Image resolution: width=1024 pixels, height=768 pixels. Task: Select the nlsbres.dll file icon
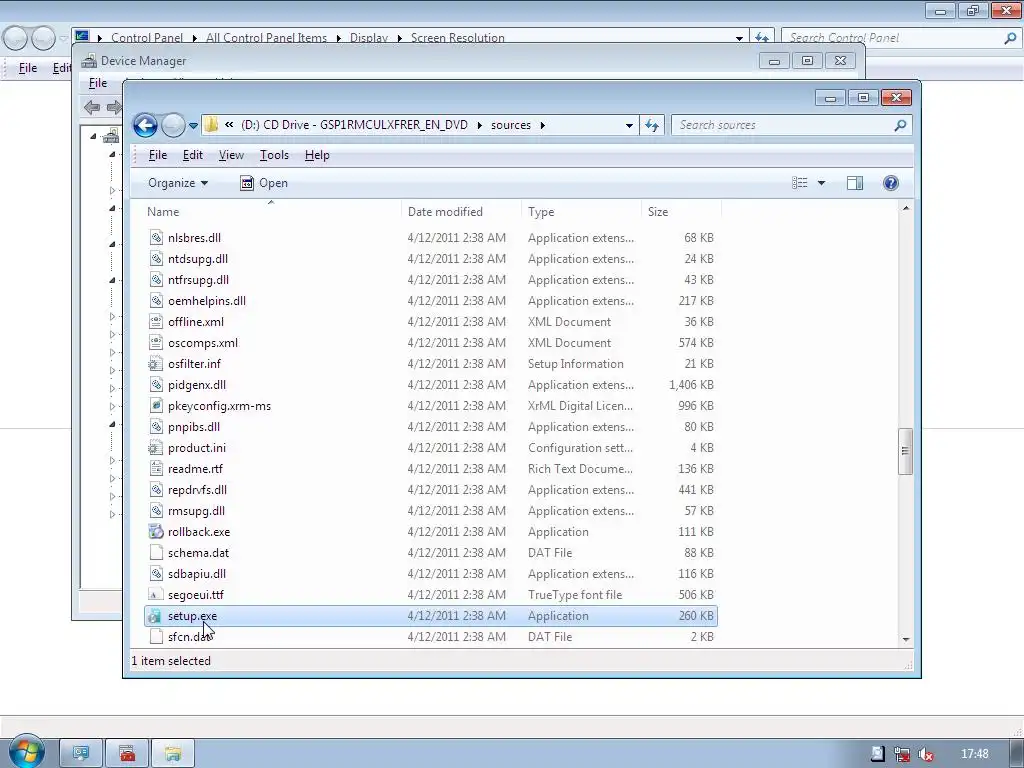(x=155, y=238)
